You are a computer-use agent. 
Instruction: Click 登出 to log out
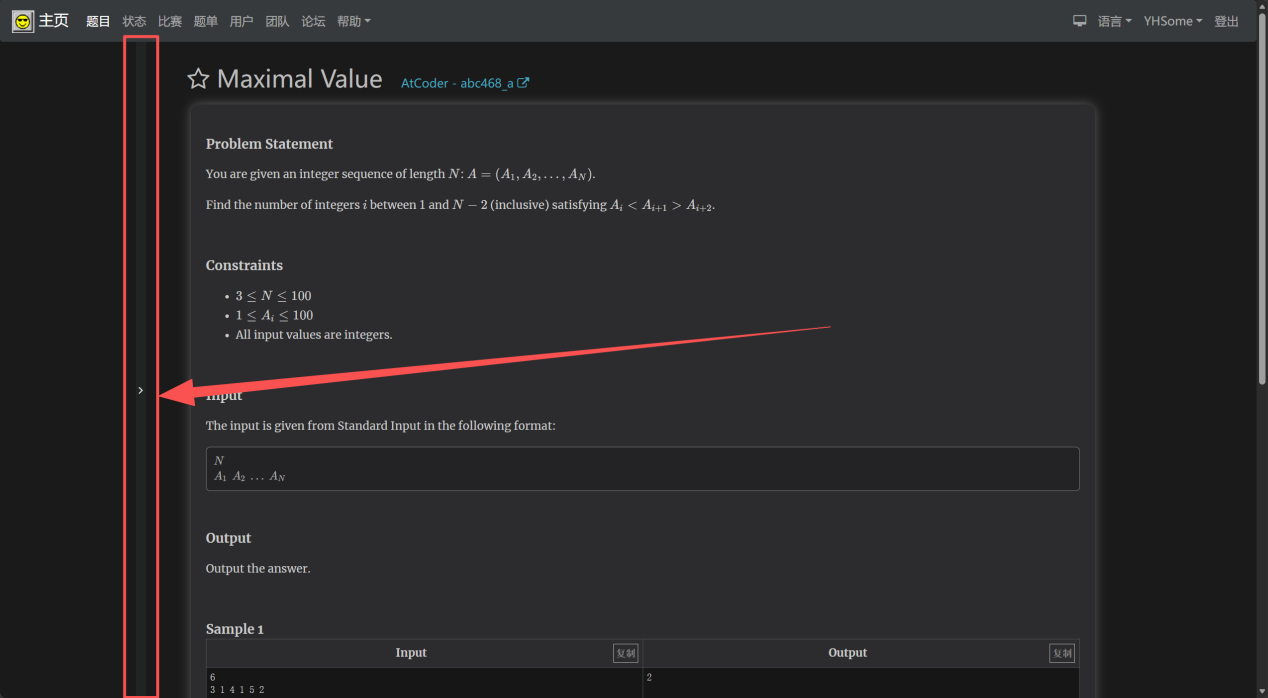click(x=1226, y=21)
